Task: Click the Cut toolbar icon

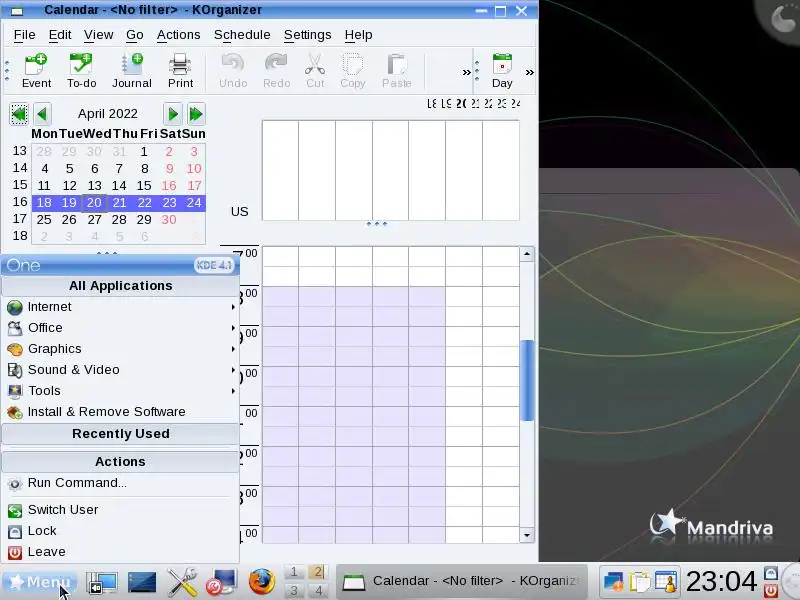Action: (315, 71)
